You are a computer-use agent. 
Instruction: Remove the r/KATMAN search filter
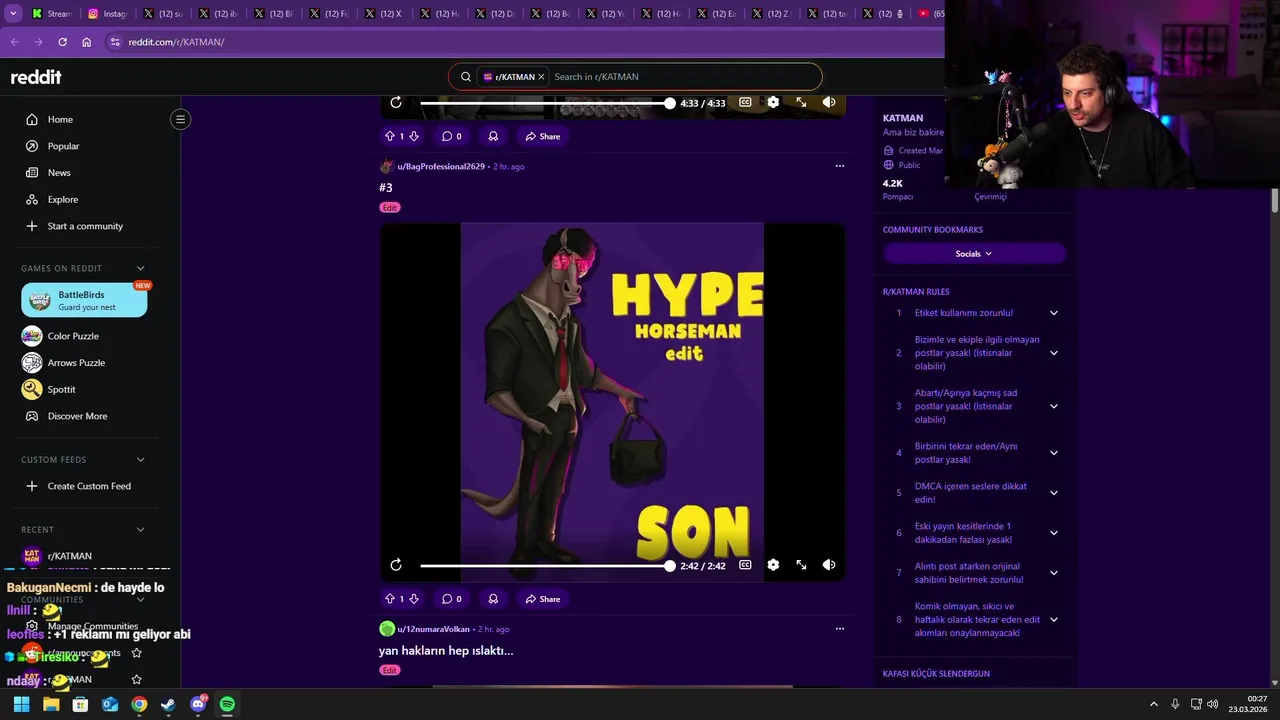click(541, 77)
